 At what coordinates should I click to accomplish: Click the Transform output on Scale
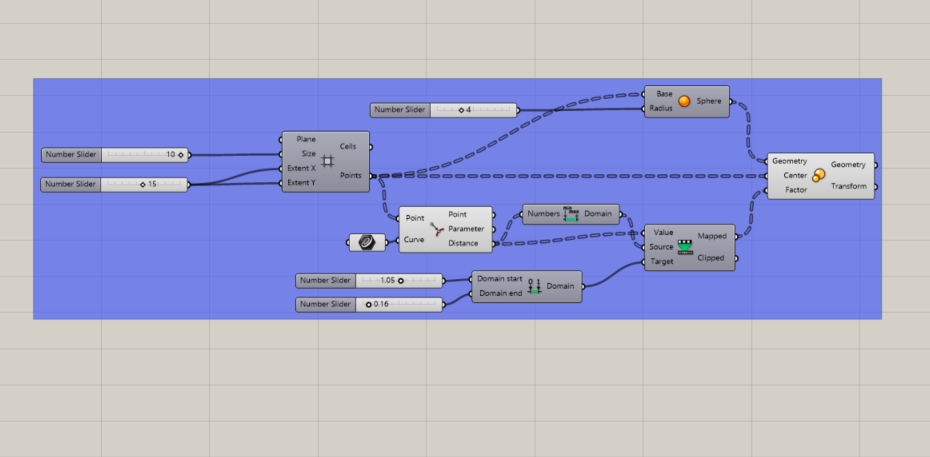(849, 186)
